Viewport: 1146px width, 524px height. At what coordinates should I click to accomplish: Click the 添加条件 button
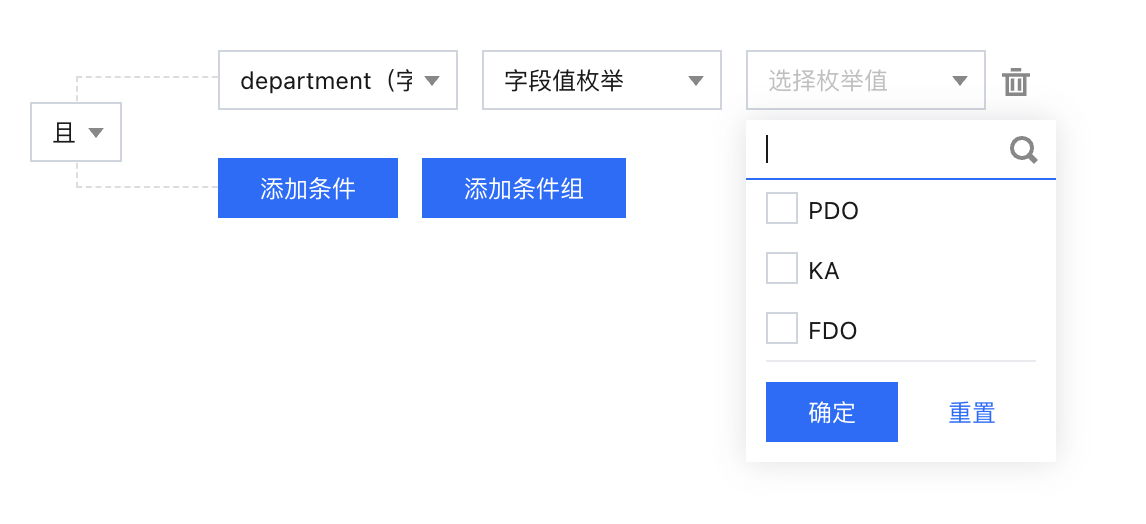[308, 188]
